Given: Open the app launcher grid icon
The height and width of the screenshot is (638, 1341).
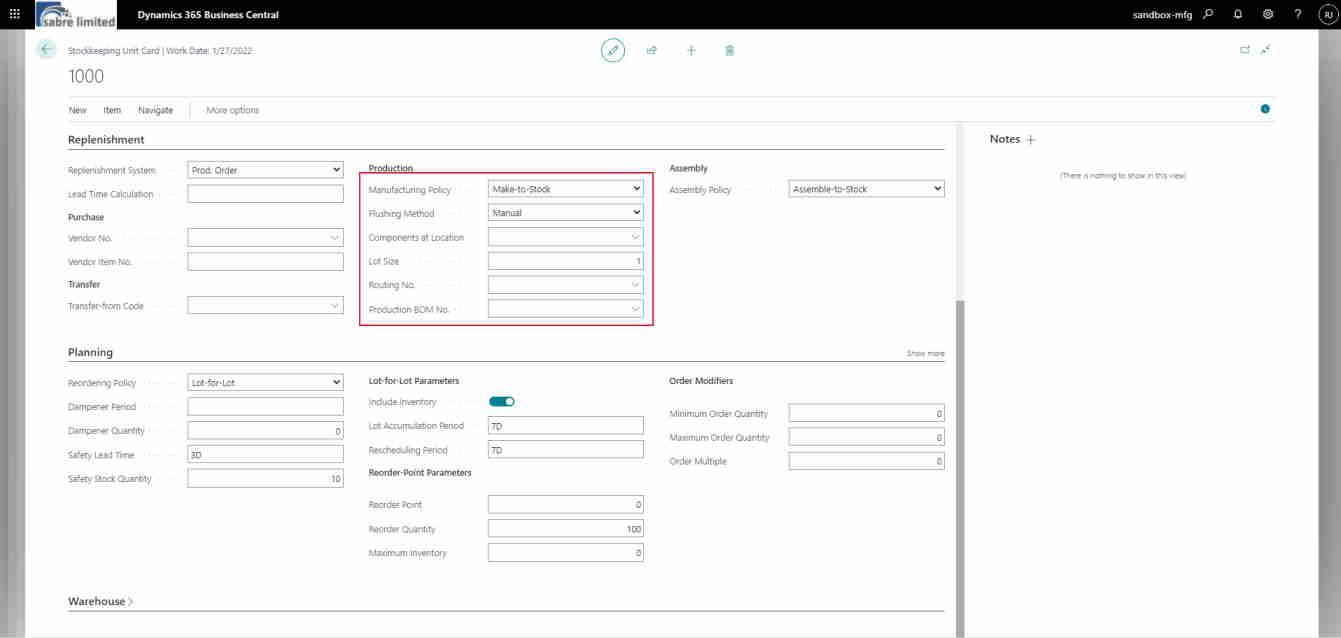Looking at the screenshot, I should pos(13,14).
